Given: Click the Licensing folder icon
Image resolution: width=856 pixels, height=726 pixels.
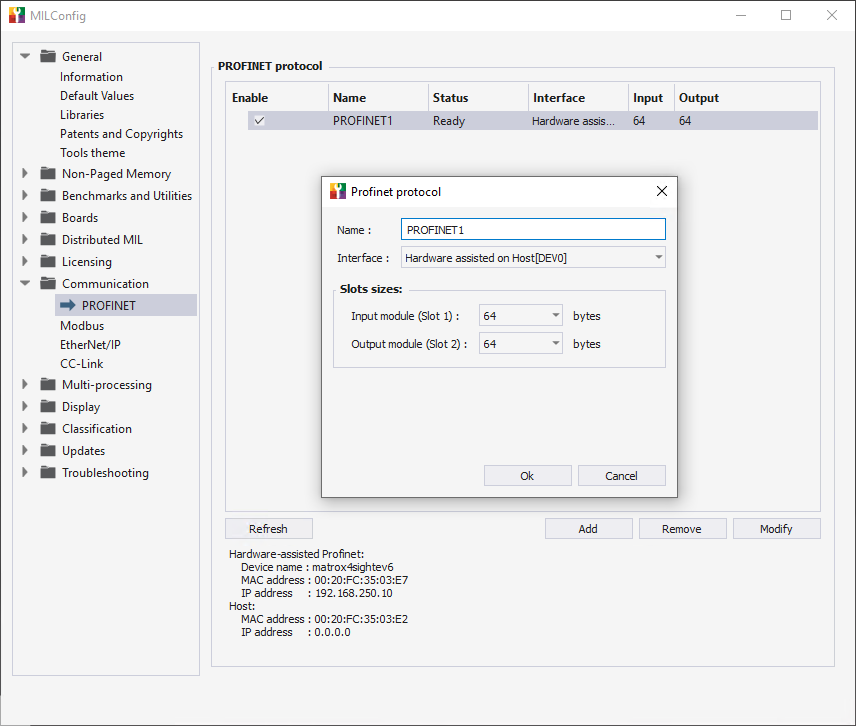Looking at the screenshot, I should (x=47, y=262).
